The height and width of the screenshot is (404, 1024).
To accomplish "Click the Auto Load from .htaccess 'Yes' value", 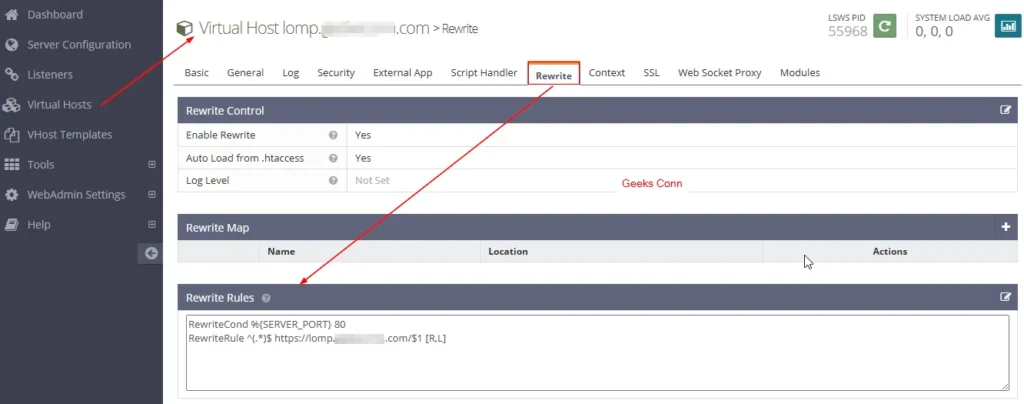I will [x=363, y=158].
